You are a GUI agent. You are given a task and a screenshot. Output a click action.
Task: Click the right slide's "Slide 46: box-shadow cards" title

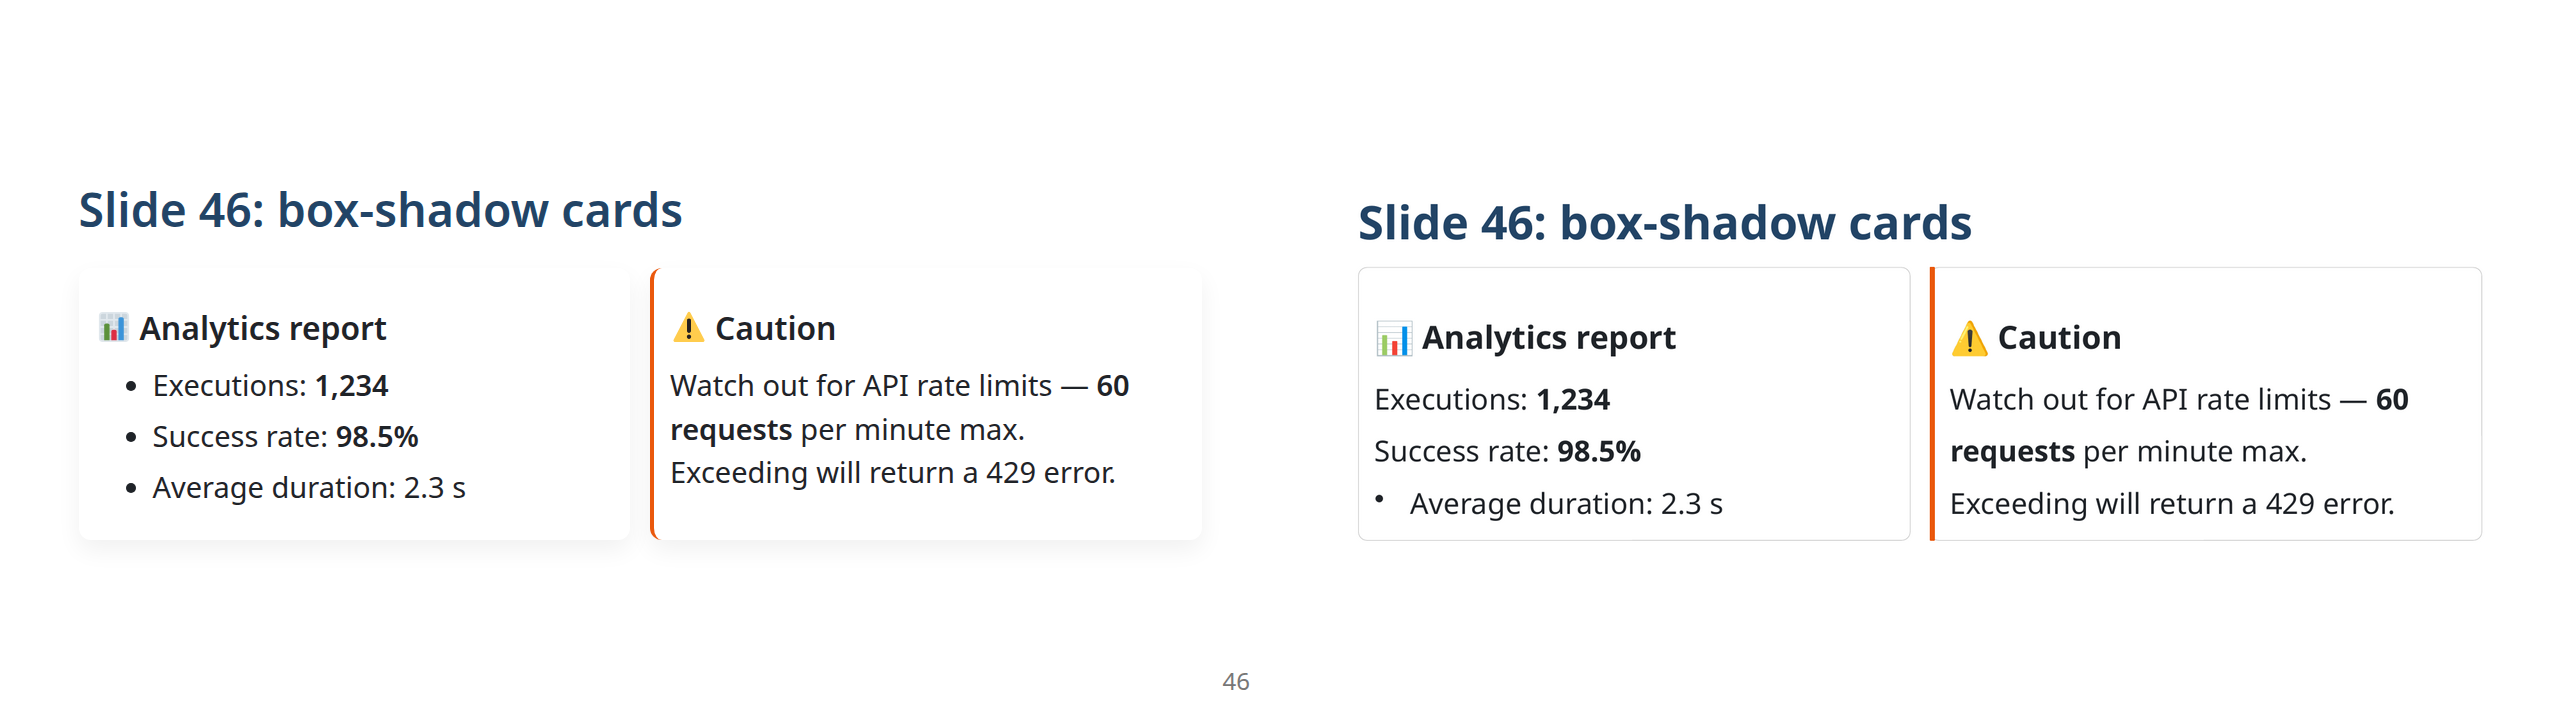(1664, 222)
